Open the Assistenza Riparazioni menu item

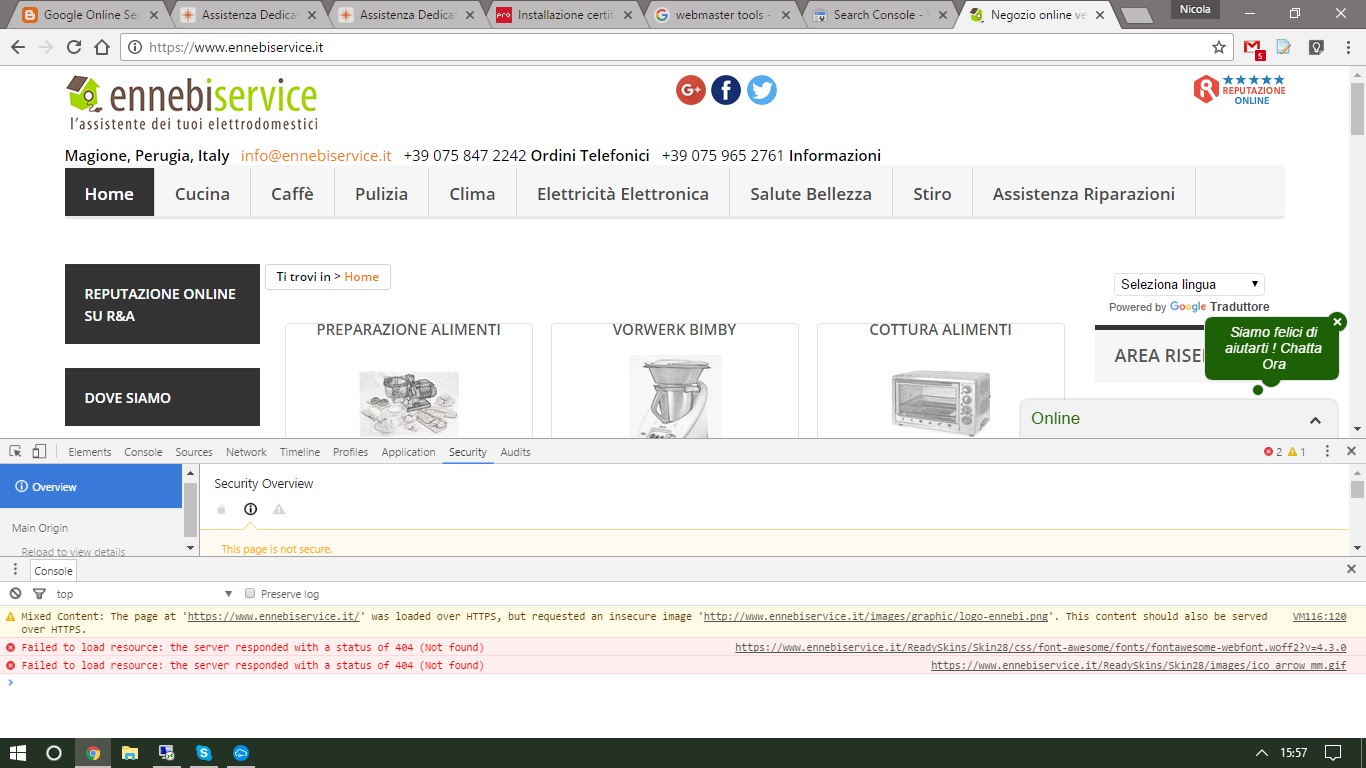pos(1084,193)
